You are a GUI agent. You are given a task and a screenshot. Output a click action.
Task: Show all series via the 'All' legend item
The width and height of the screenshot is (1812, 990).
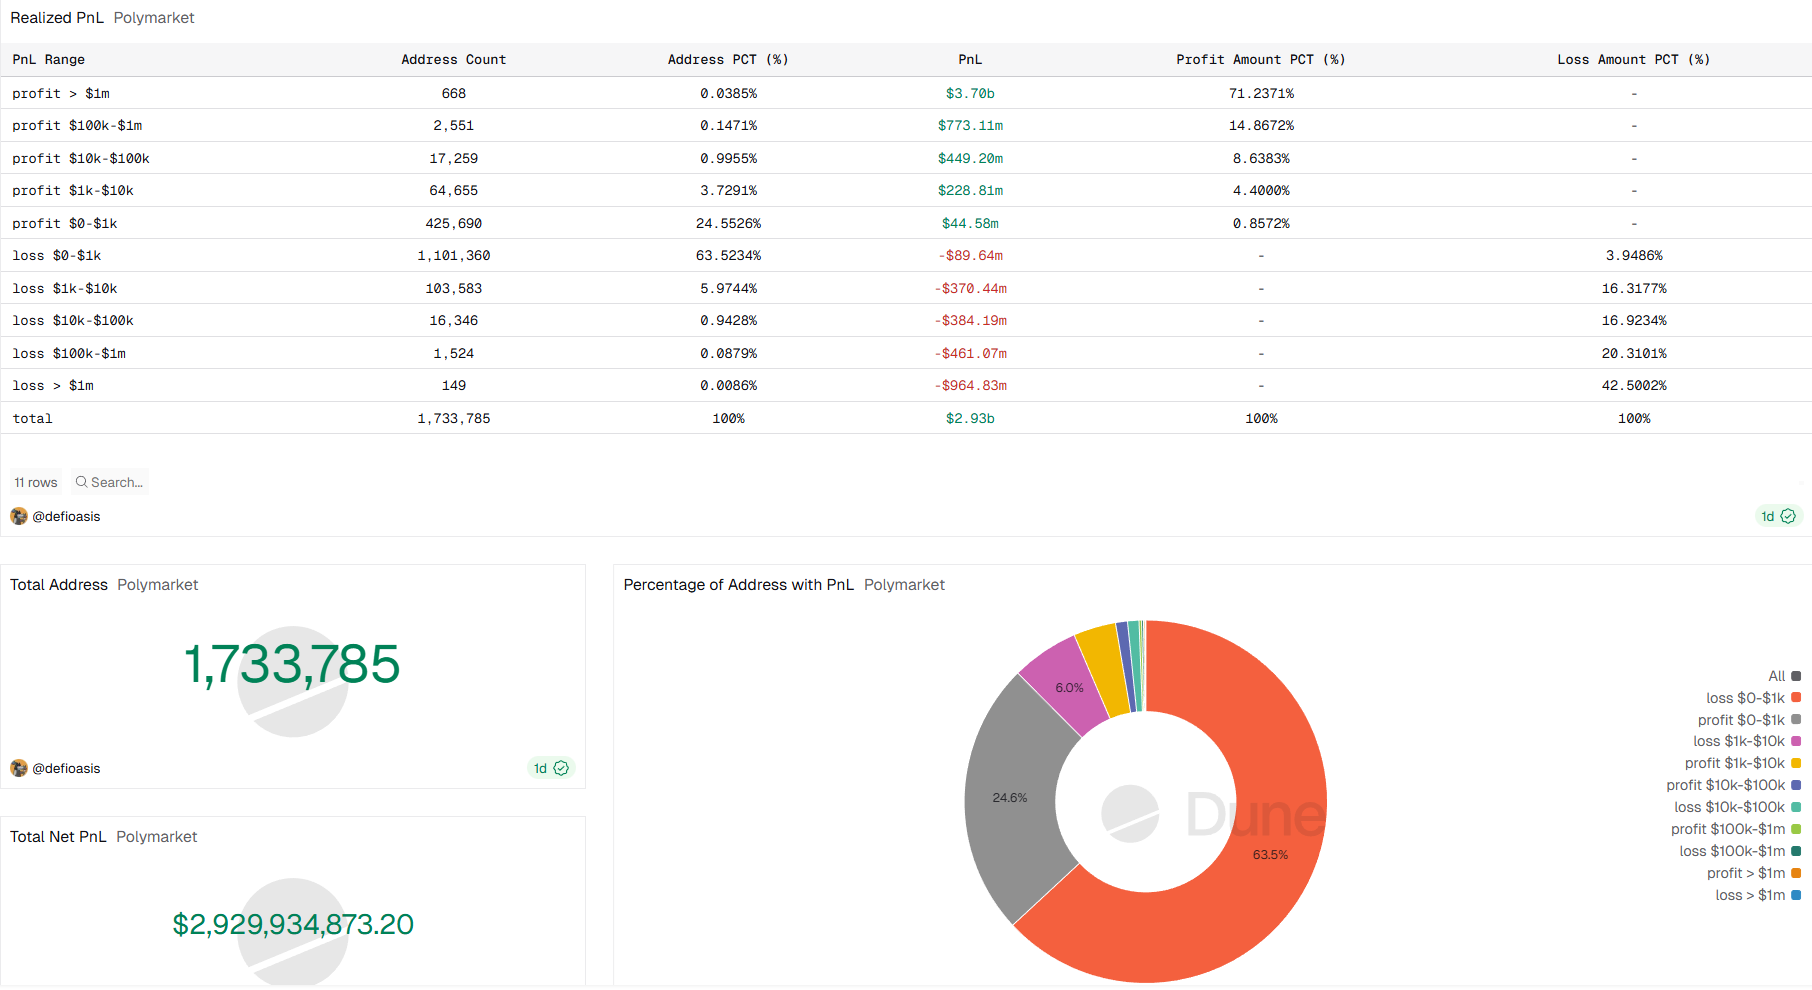[1776, 676]
